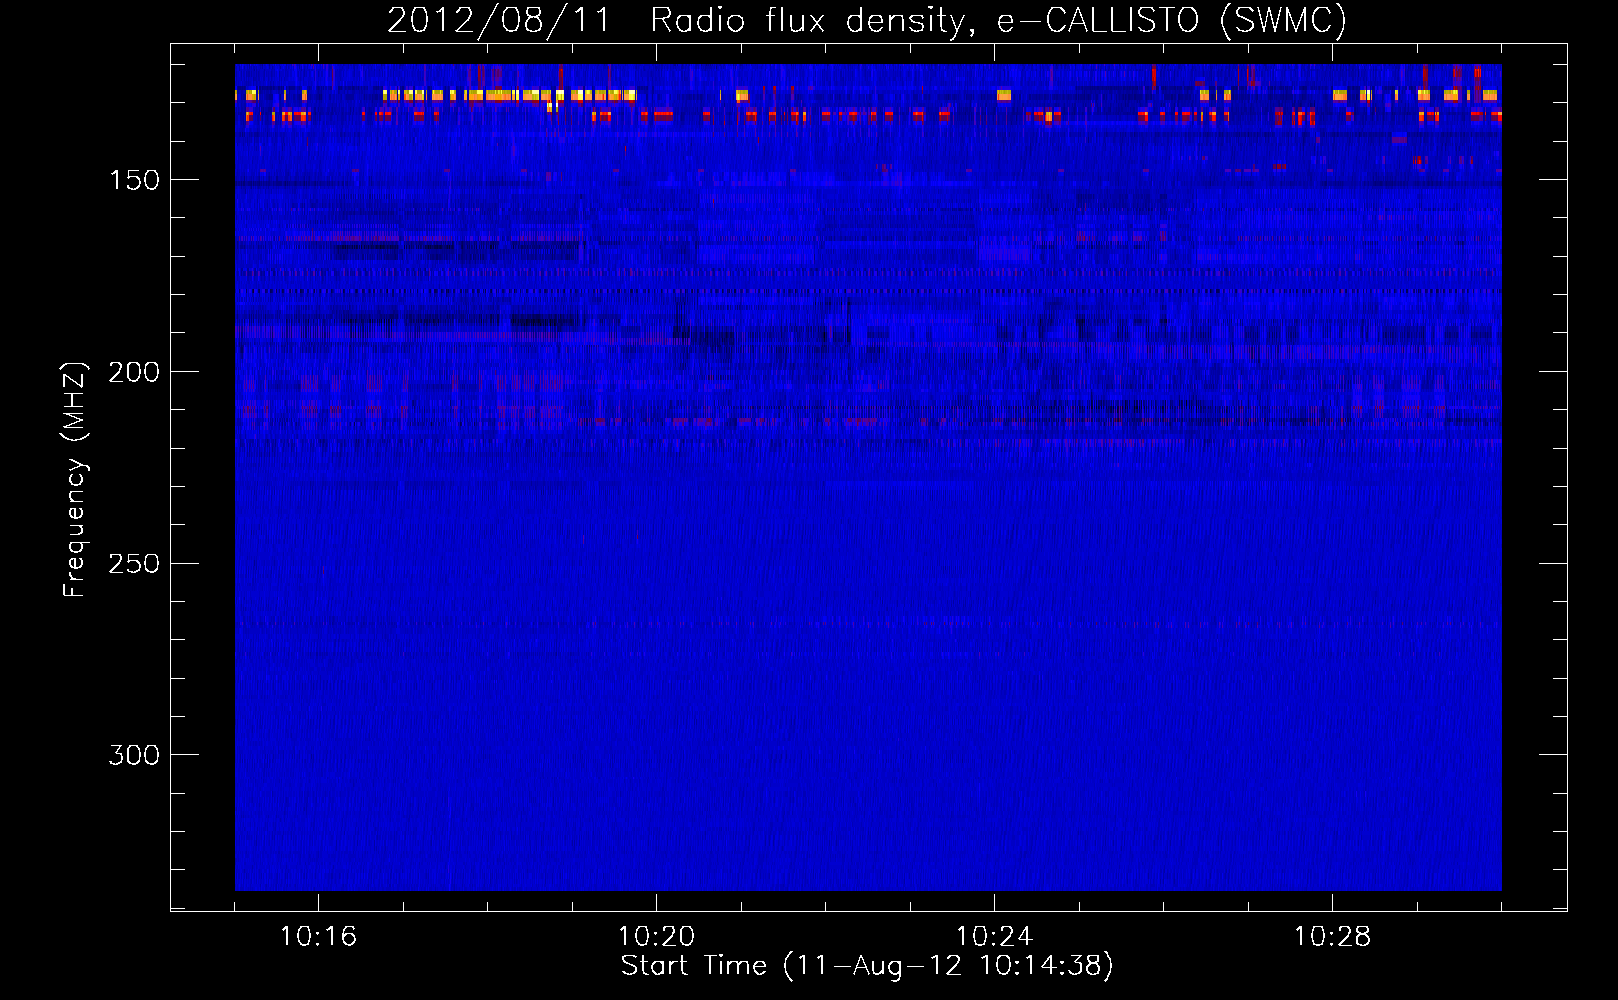Click the "Frequency (MHZ)" axis label
The image size is (1618, 1000).
pos(75,479)
